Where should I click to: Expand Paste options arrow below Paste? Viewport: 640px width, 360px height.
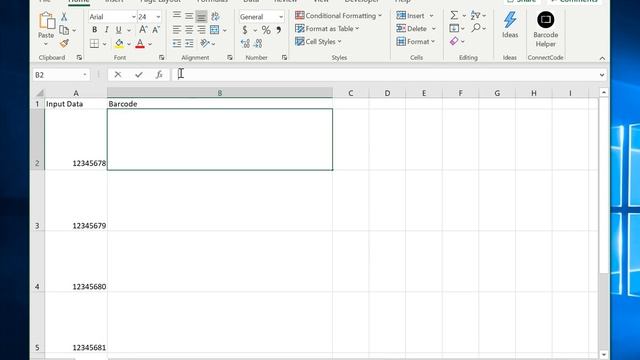point(46,44)
